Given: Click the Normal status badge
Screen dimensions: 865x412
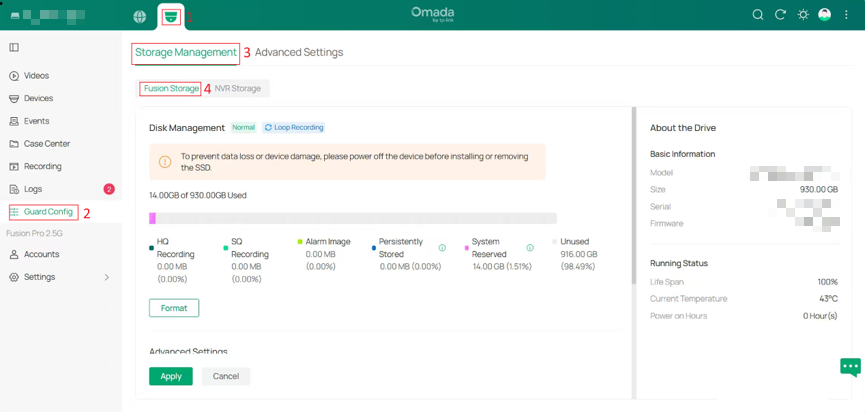Looking at the screenshot, I should click(243, 127).
